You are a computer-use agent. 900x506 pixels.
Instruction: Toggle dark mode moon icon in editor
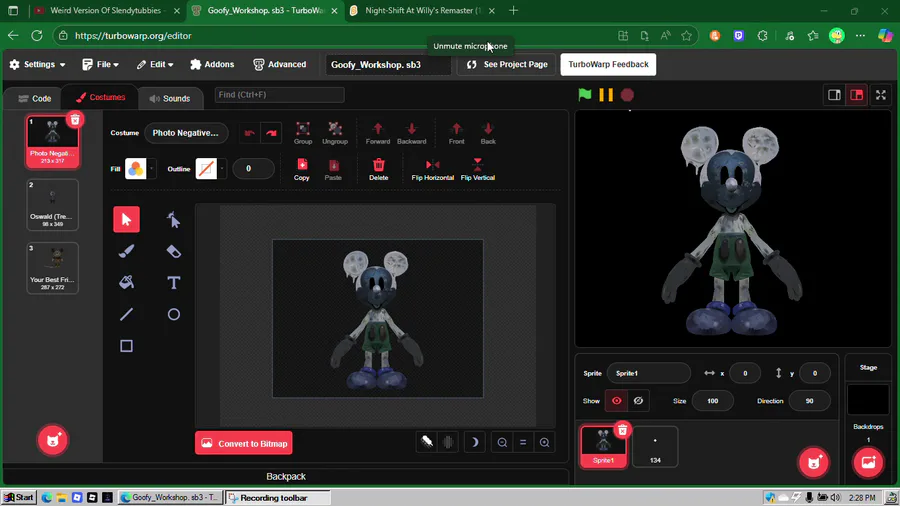(474, 442)
